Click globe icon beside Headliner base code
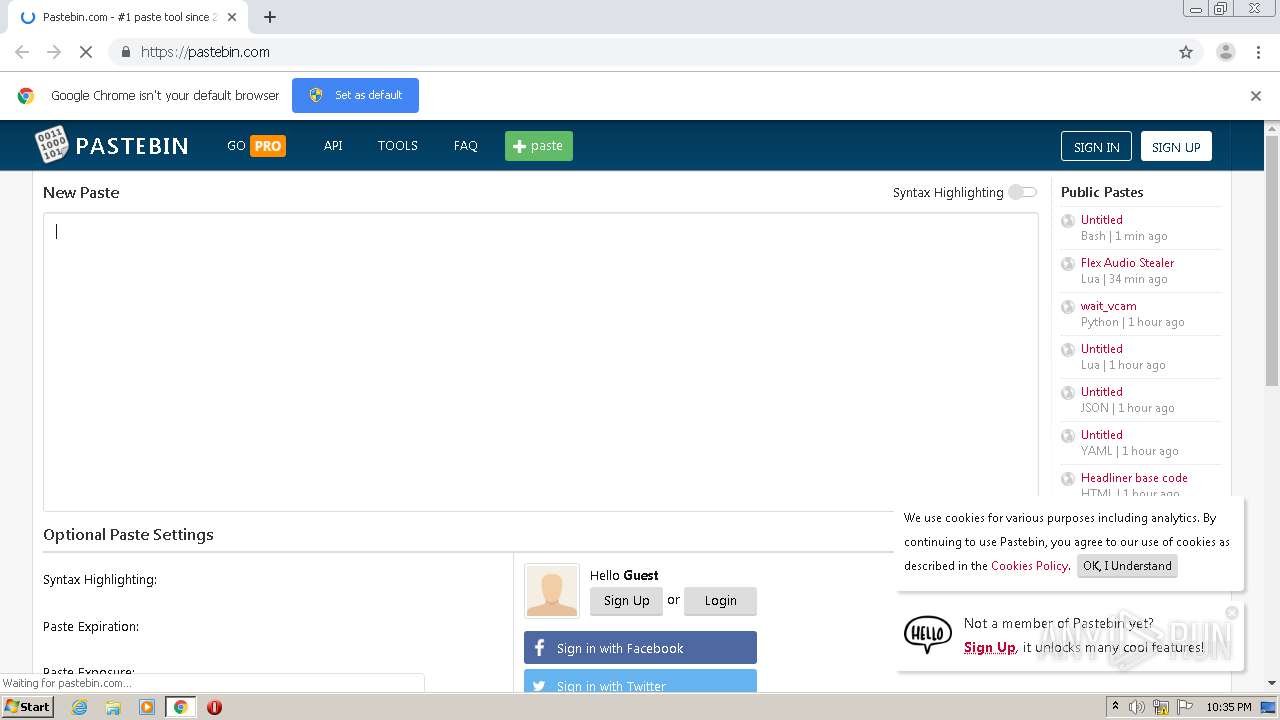 [x=1068, y=479]
